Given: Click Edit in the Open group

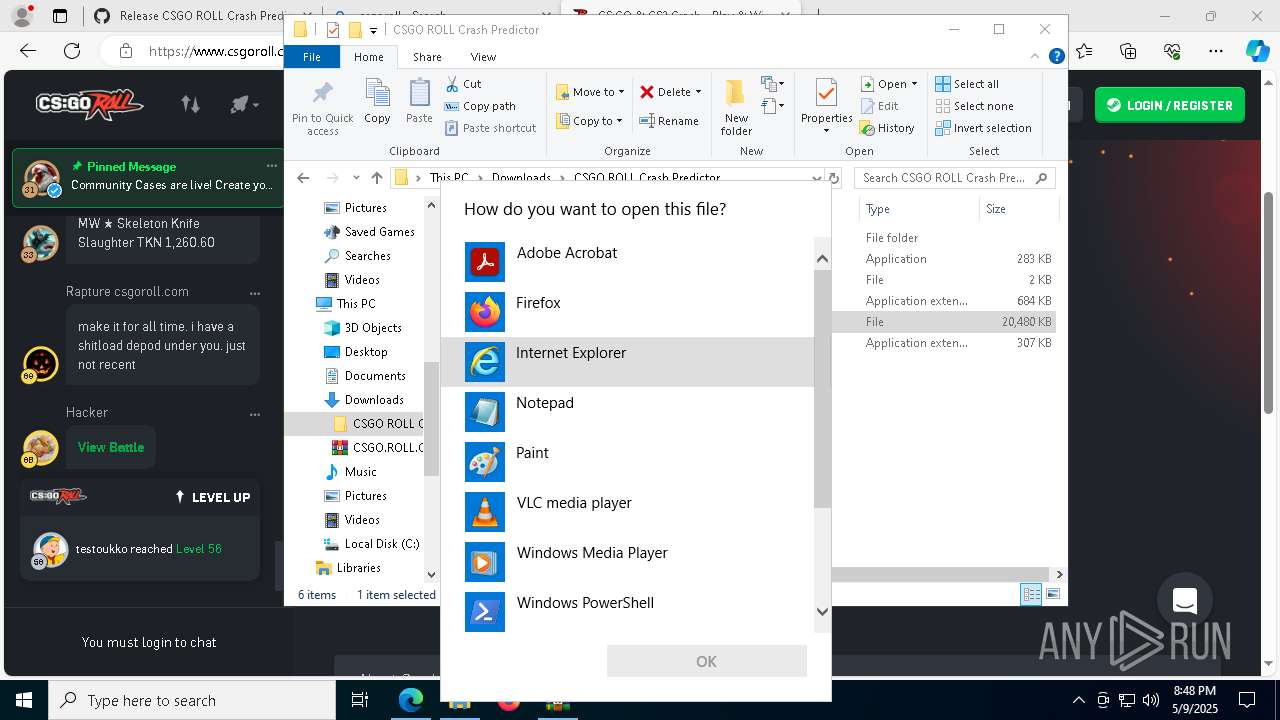Looking at the screenshot, I should click(x=879, y=106).
